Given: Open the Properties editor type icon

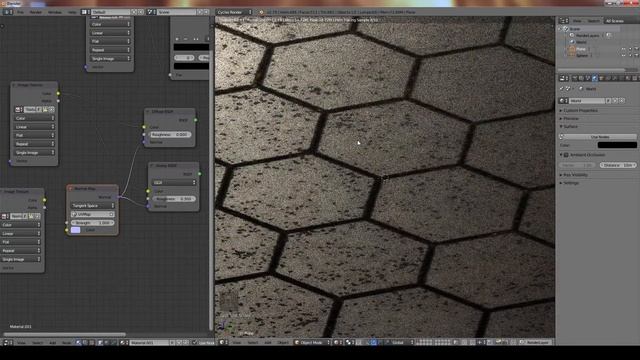Looking at the screenshot, I should tap(564, 78).
